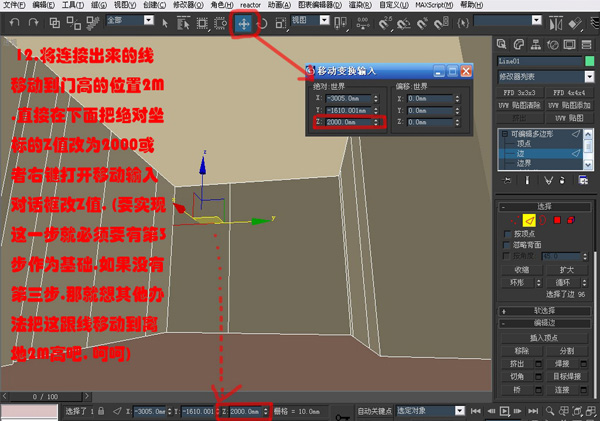Choose the rectangular selection region tool
This screenshot has width=600, height=421.
click(x=202, y=23)
